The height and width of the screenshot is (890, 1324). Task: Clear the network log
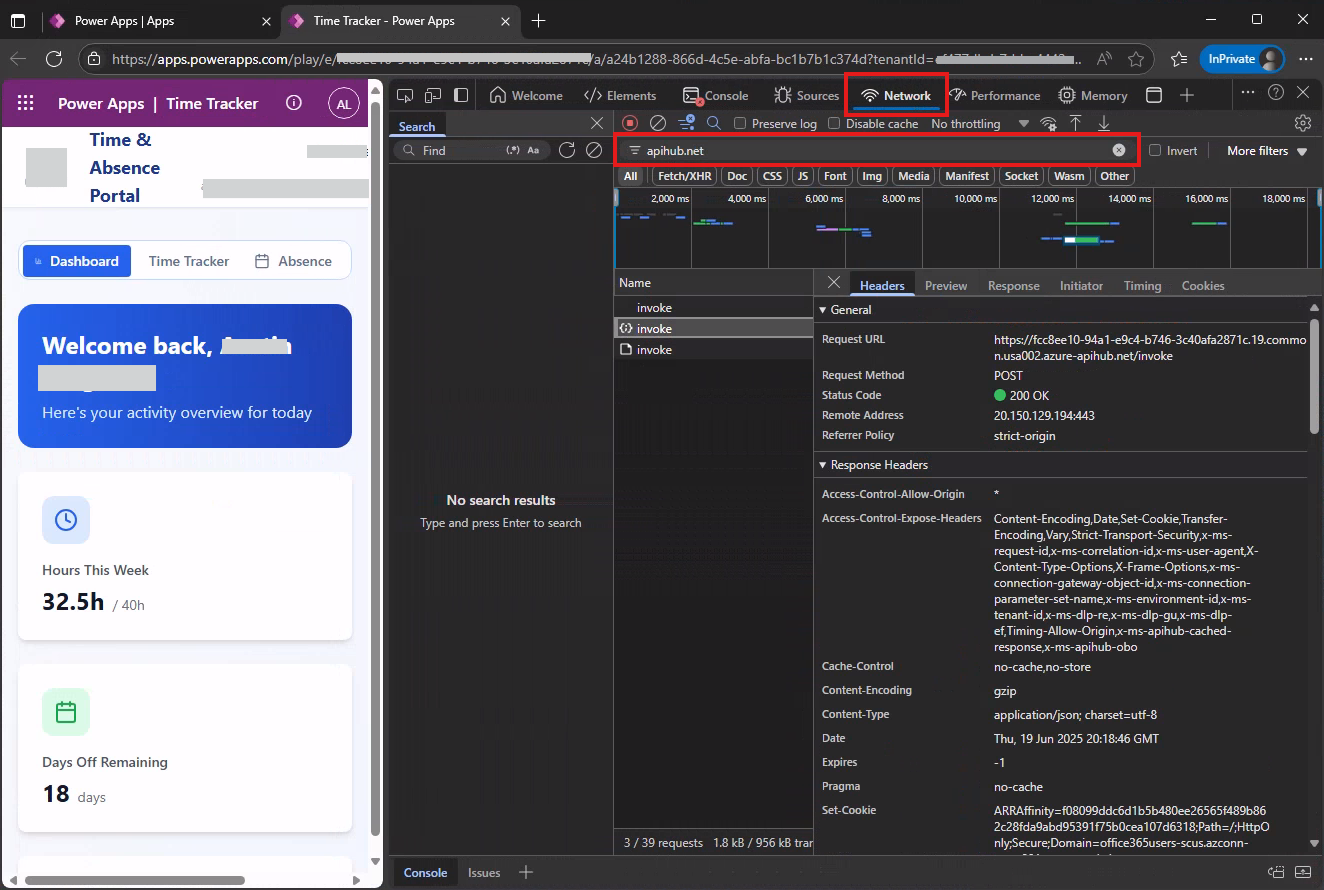click(657, 122)
